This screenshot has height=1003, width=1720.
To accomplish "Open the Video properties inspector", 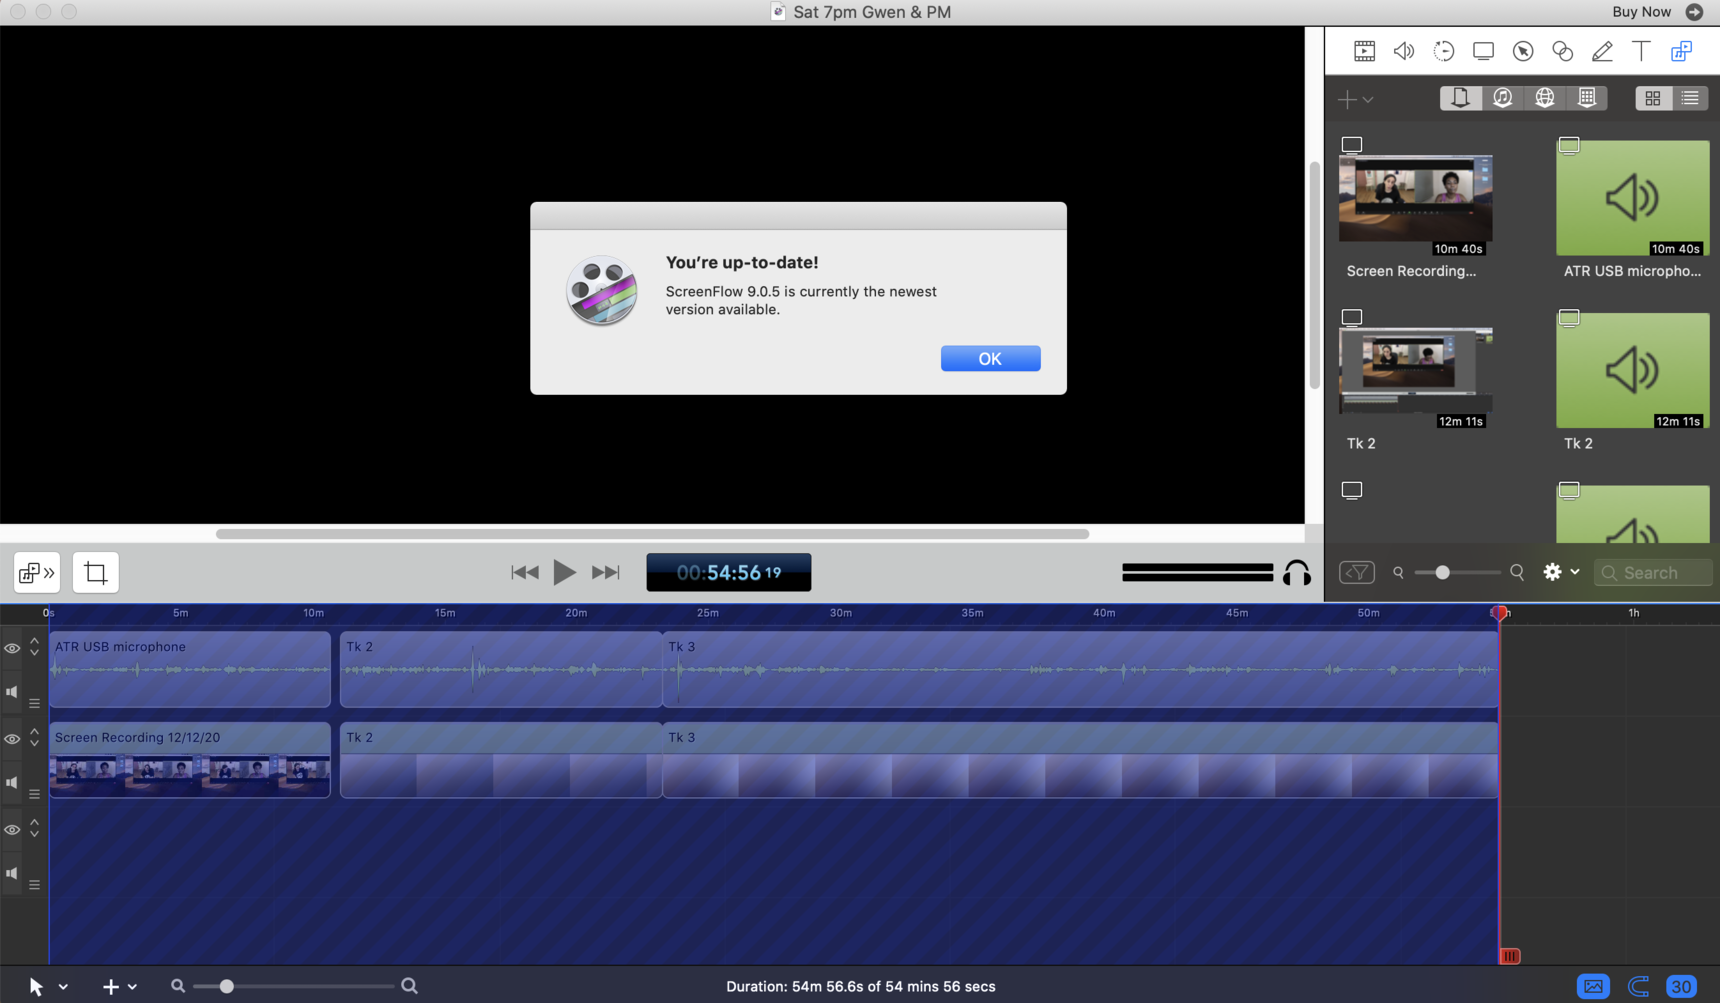I will (x=1364, y=51).
